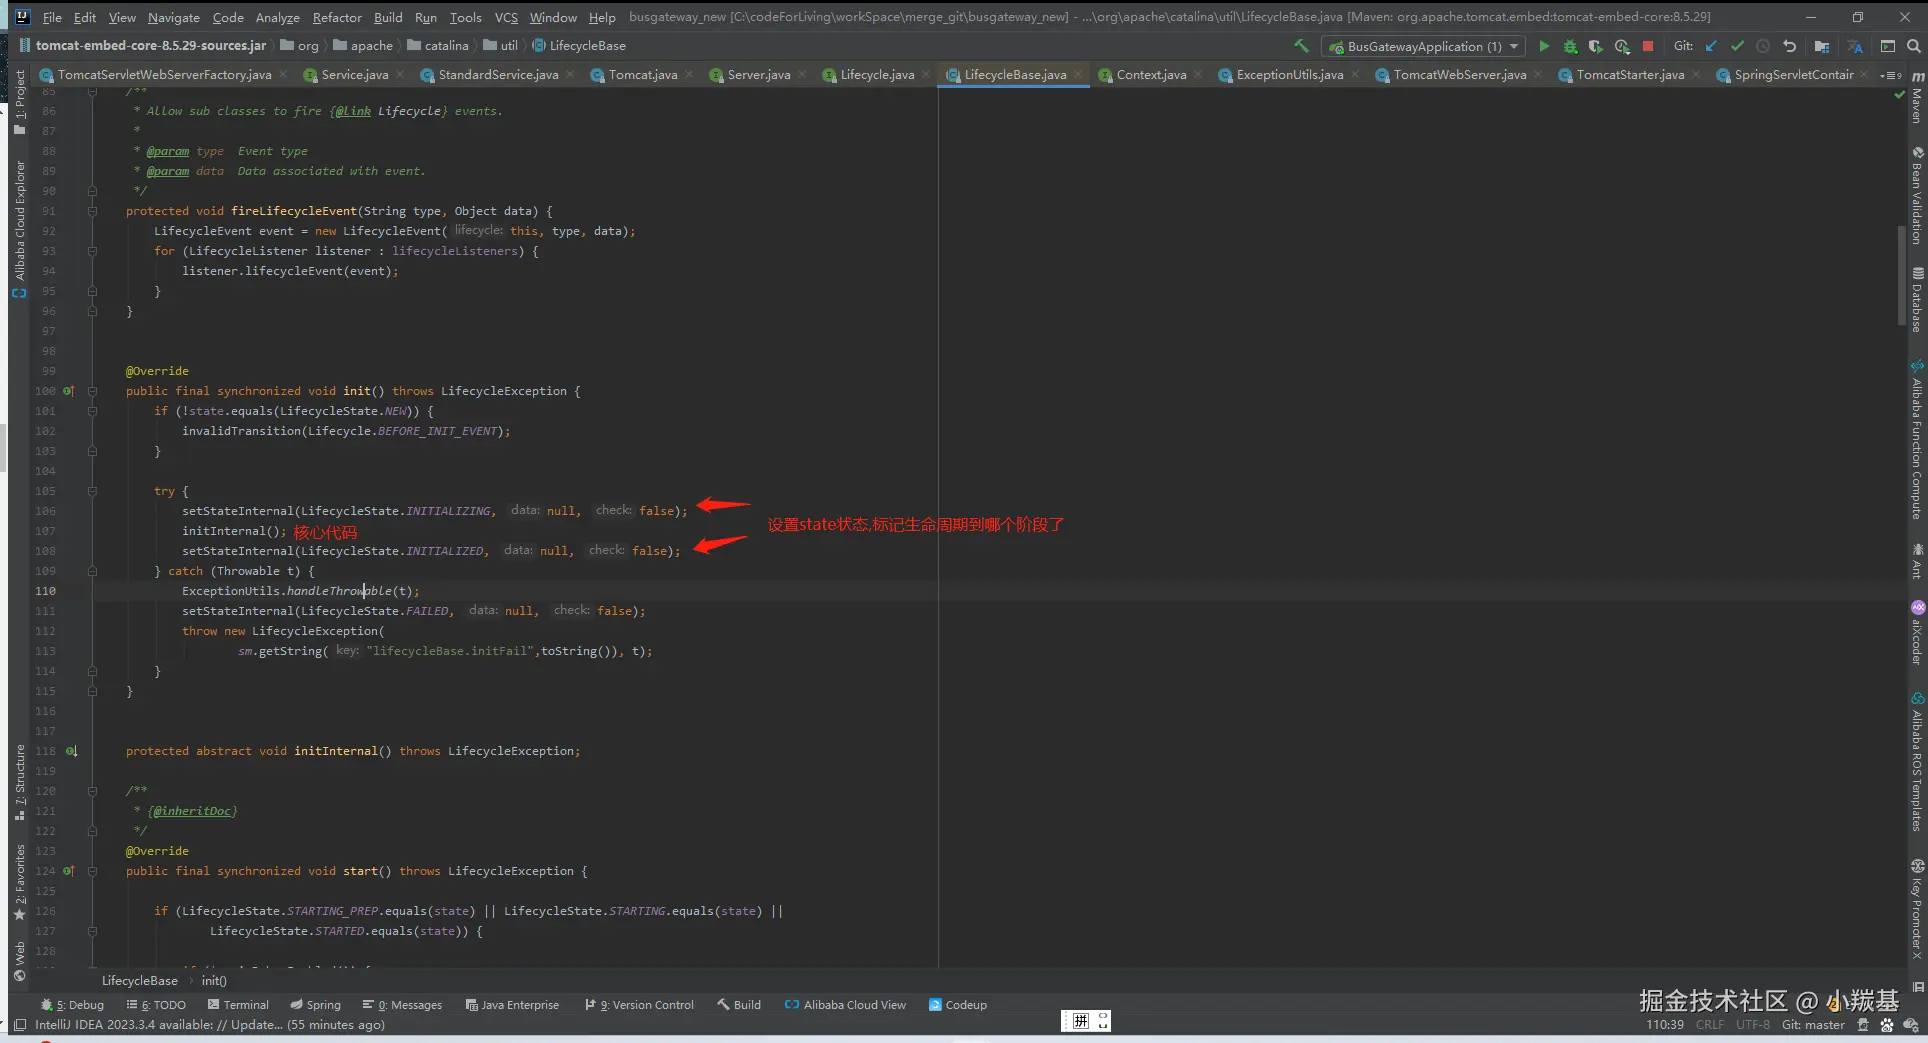
Task: Open the Favorites tool window
Action: [20, 883]
